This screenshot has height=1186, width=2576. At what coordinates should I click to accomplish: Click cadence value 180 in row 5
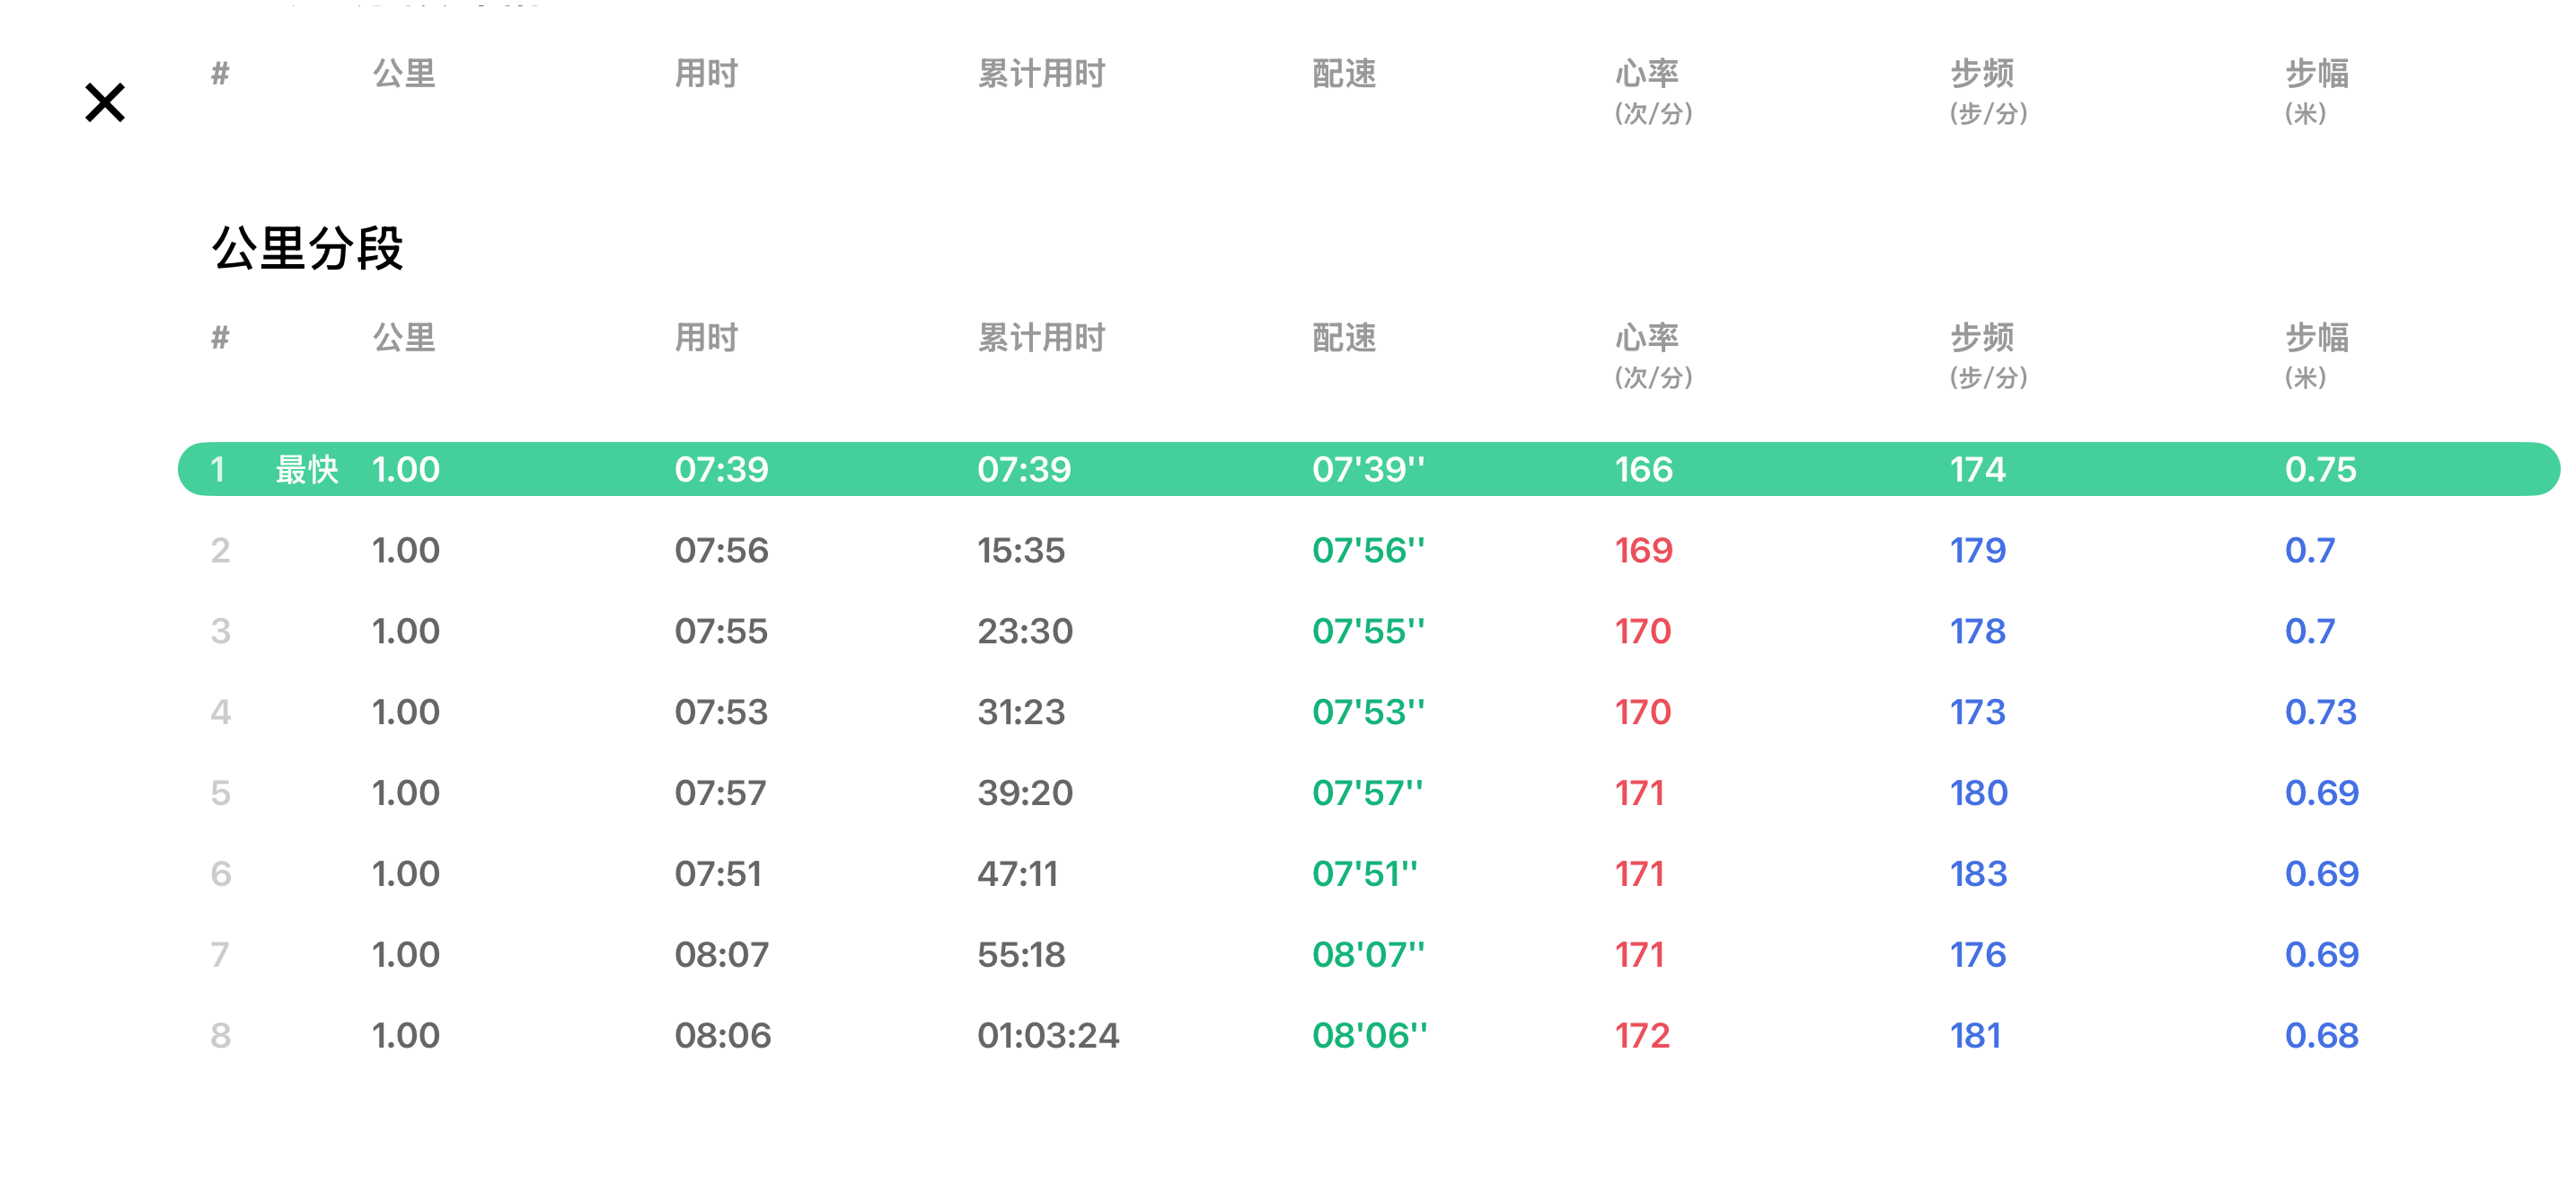[1977, 793]
